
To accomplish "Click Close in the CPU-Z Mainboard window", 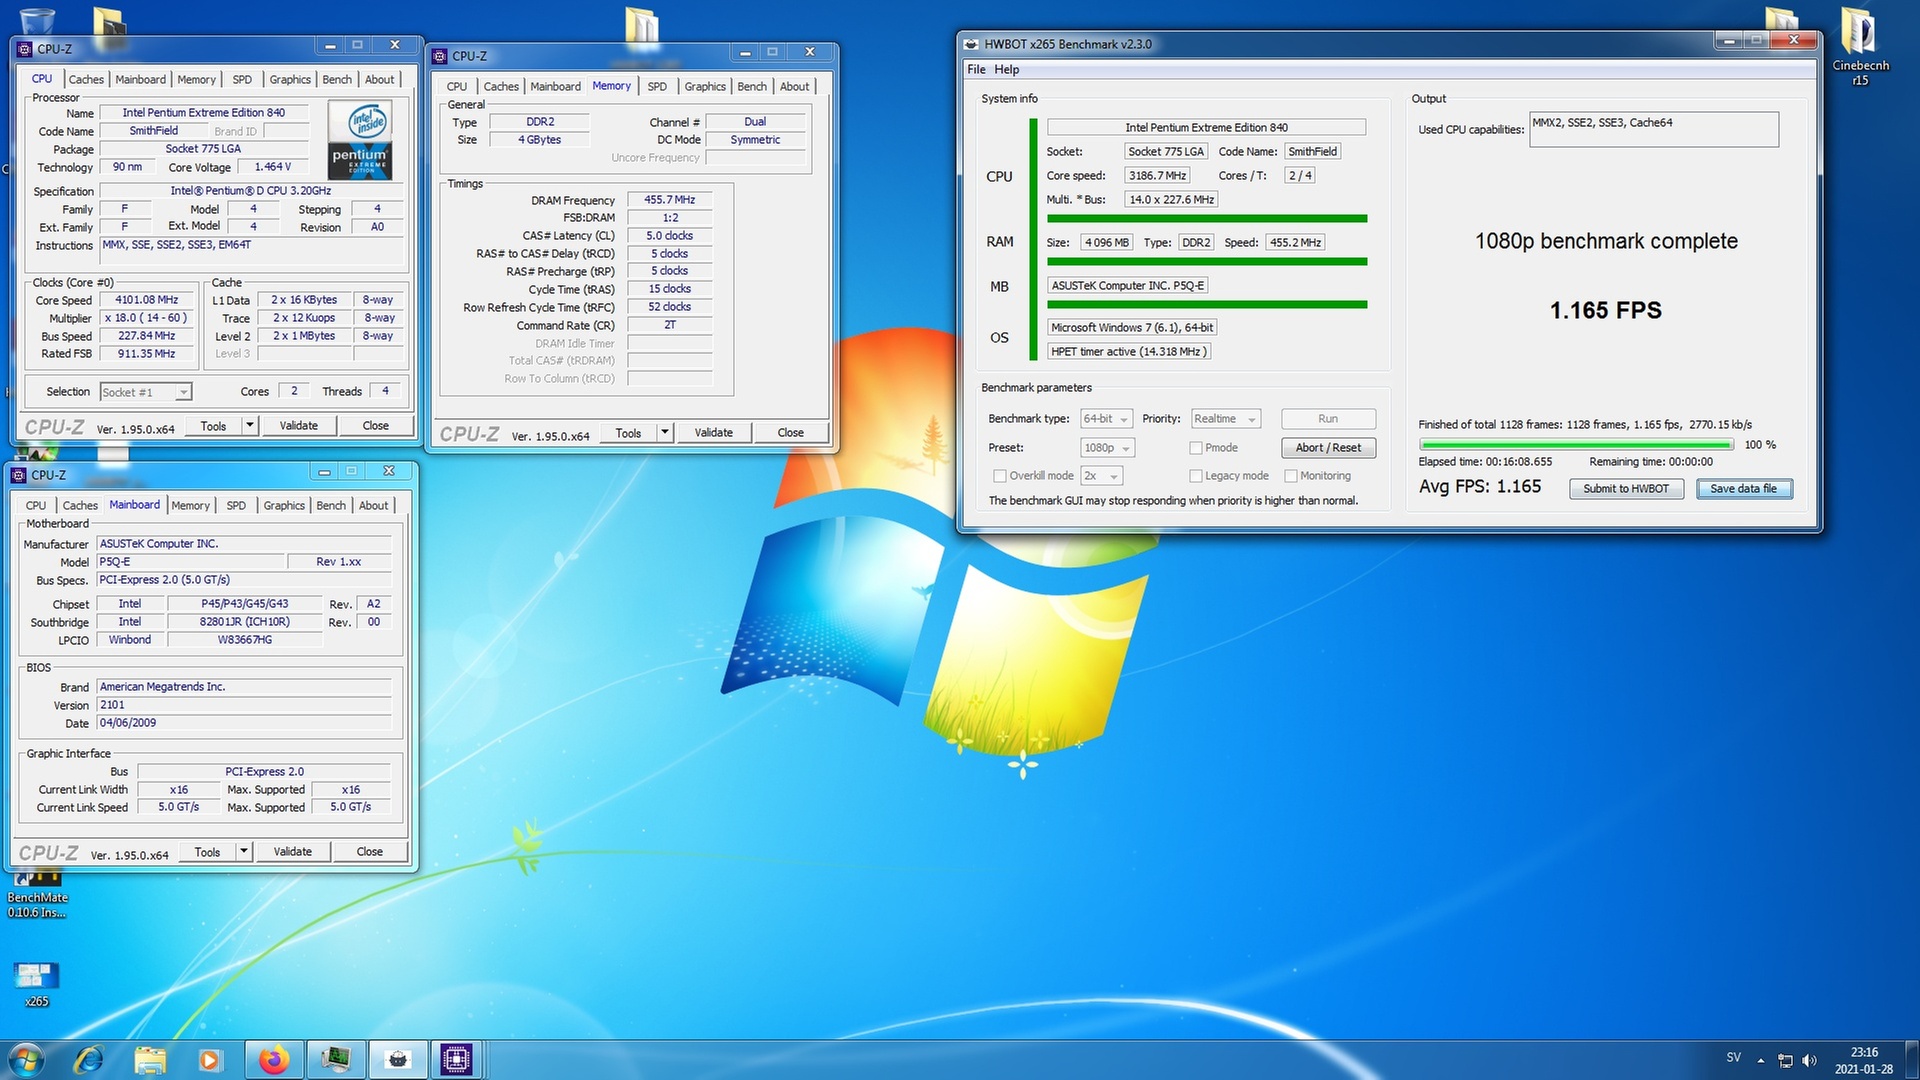I will [370, 852].
